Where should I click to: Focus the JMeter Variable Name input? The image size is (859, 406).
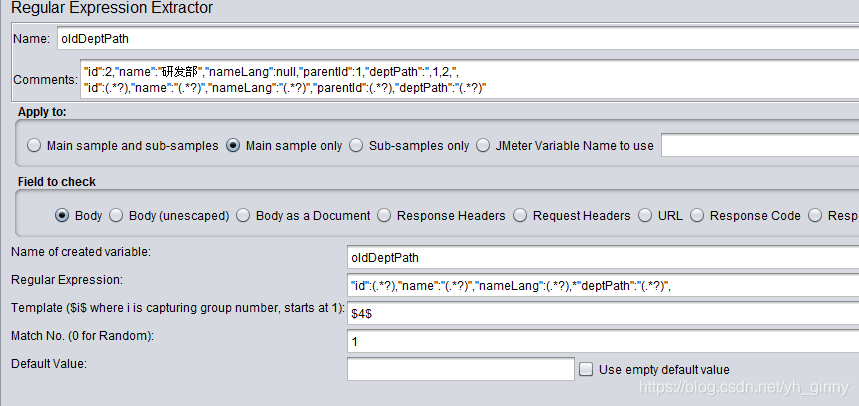(x=760, y=146)
